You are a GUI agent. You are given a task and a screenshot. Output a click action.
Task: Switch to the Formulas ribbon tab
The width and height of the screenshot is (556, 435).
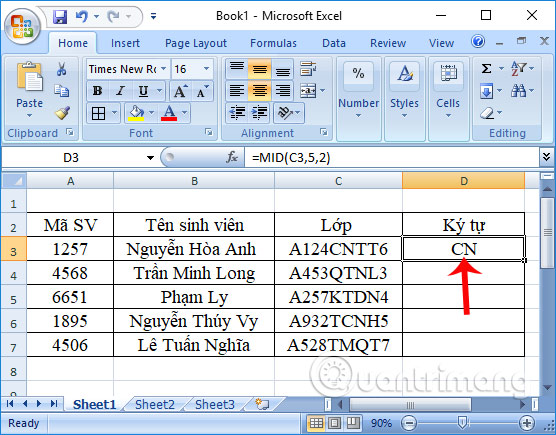(x=273, y=43)
